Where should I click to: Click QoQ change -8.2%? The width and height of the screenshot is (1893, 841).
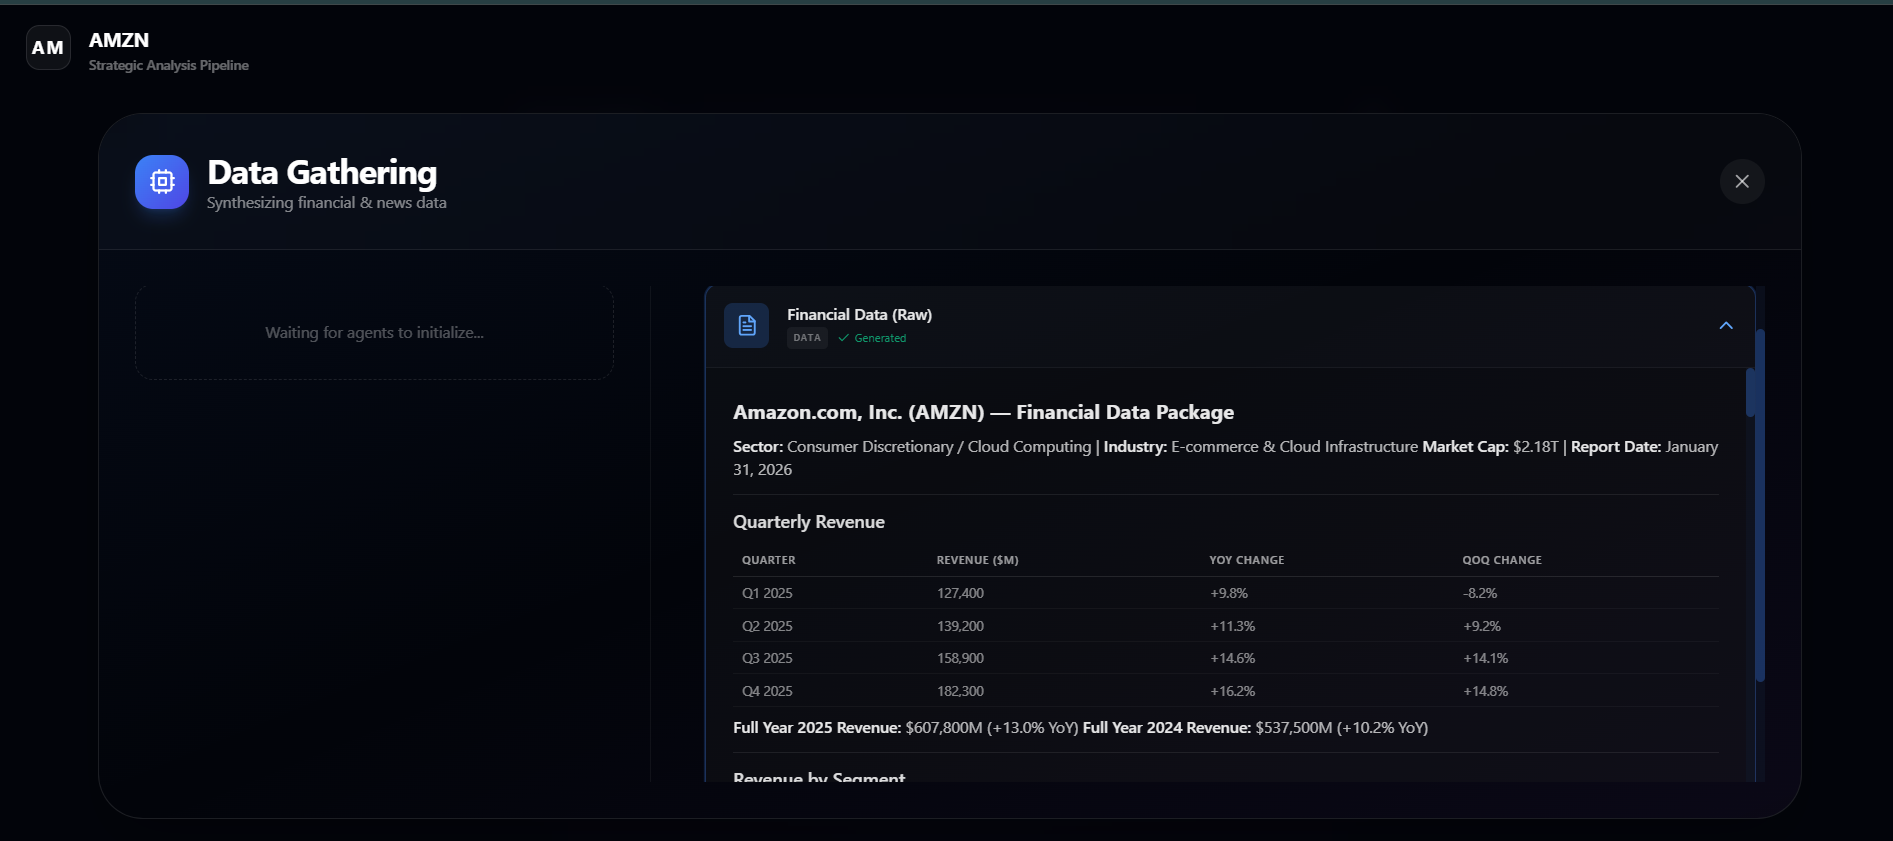1480,593
